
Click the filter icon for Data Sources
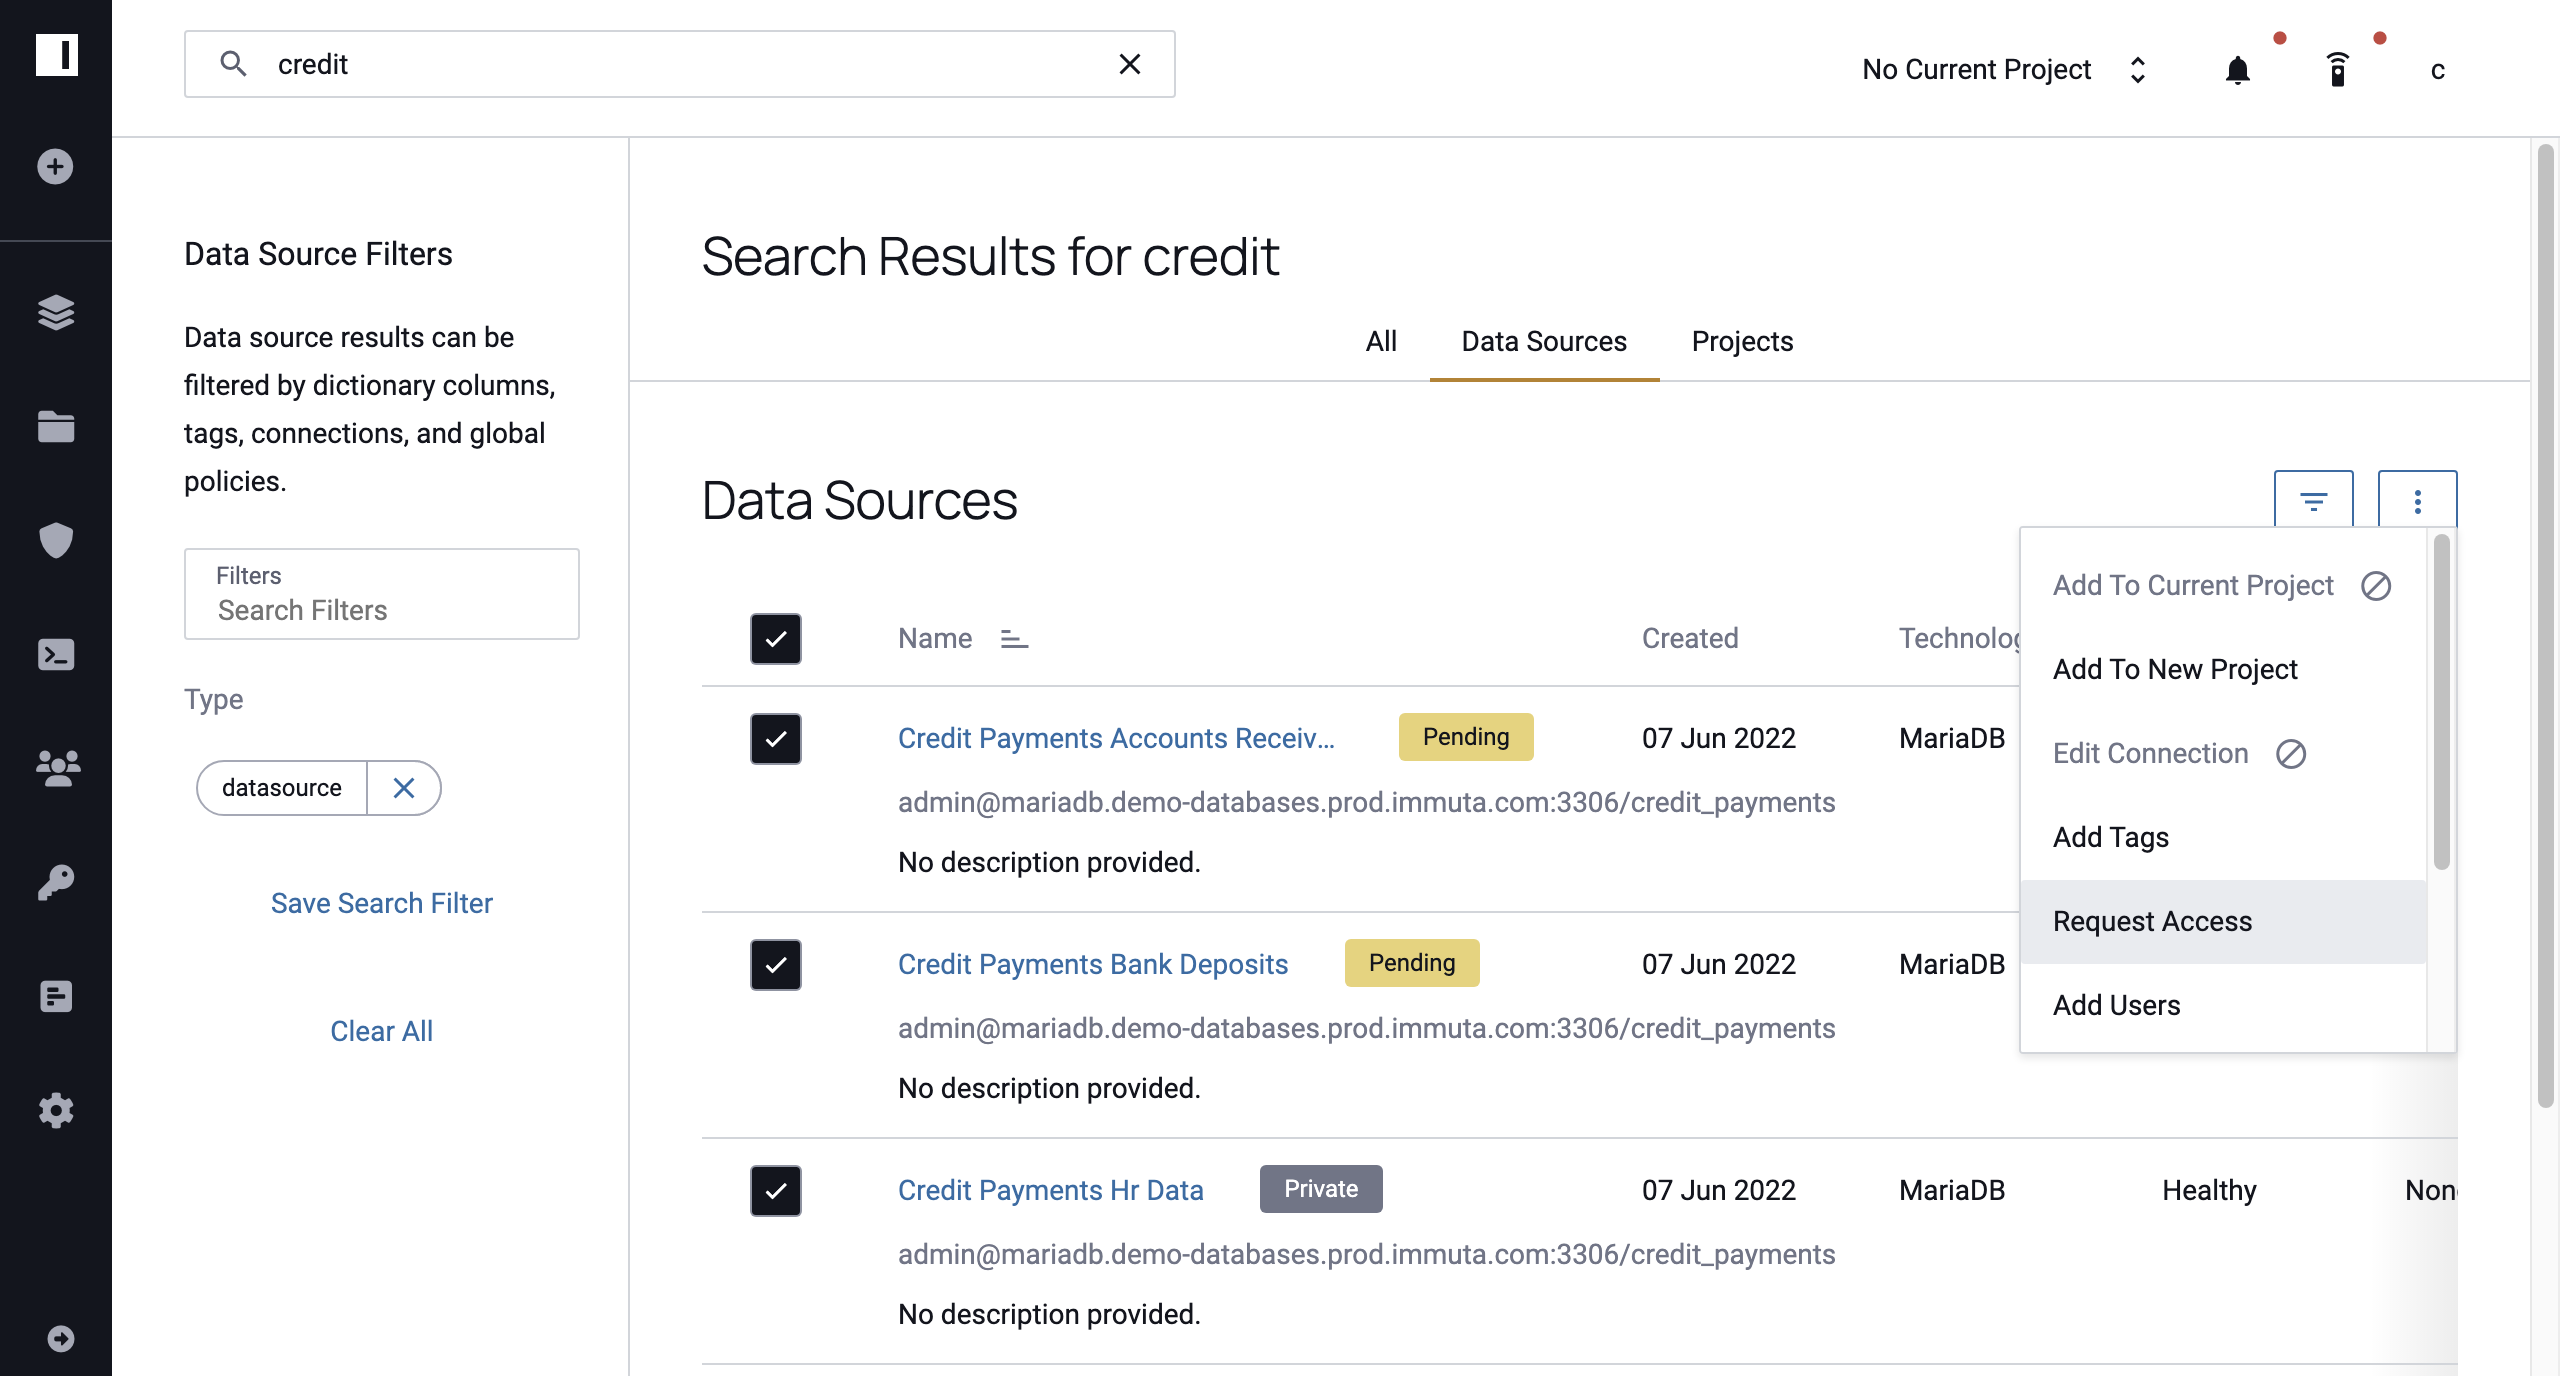tap(2313, 502)
